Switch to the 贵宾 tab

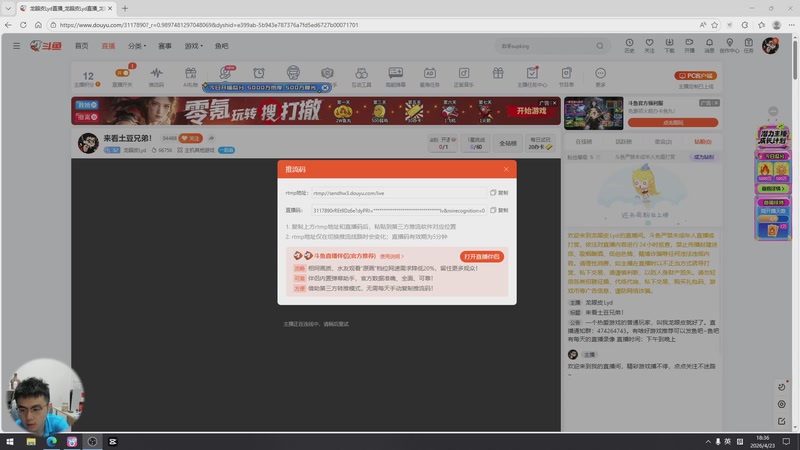point(663,142)
